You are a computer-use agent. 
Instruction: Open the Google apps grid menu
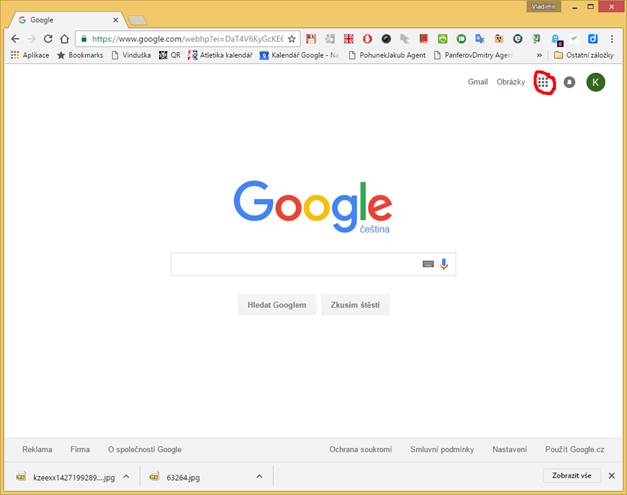(x=543, y=82)
